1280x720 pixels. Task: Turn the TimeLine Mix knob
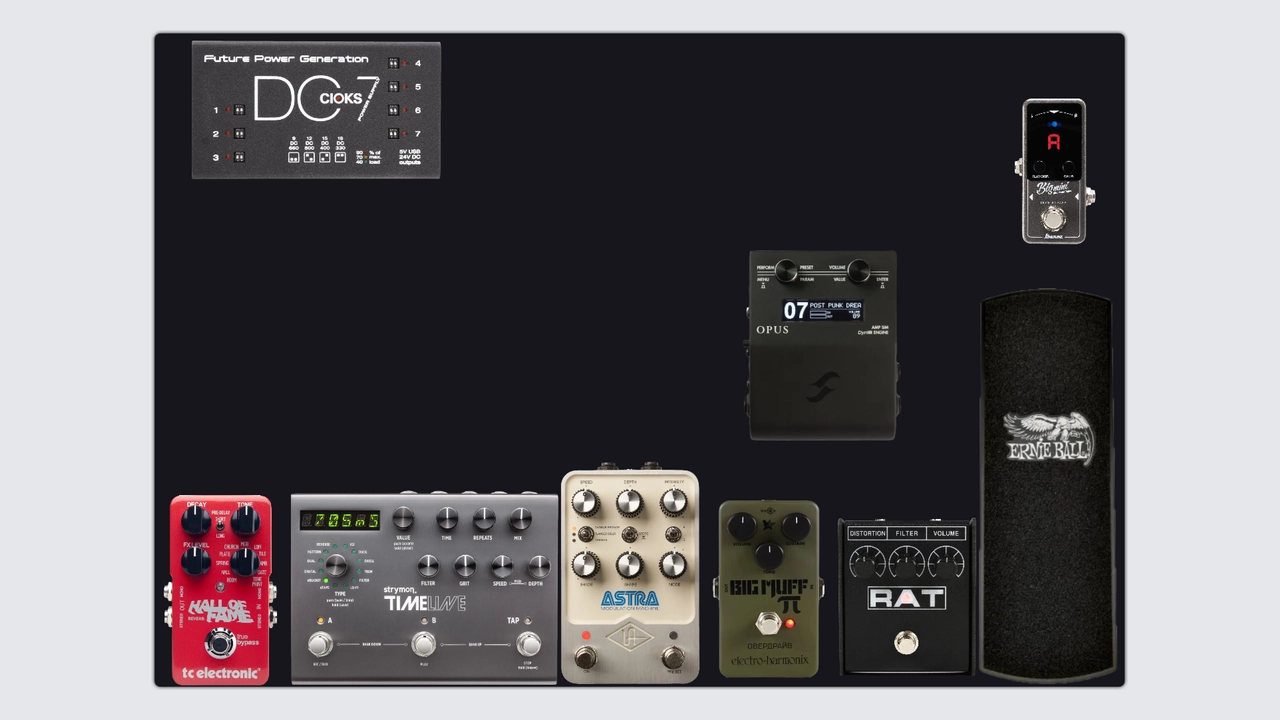[x=520, y=518]
